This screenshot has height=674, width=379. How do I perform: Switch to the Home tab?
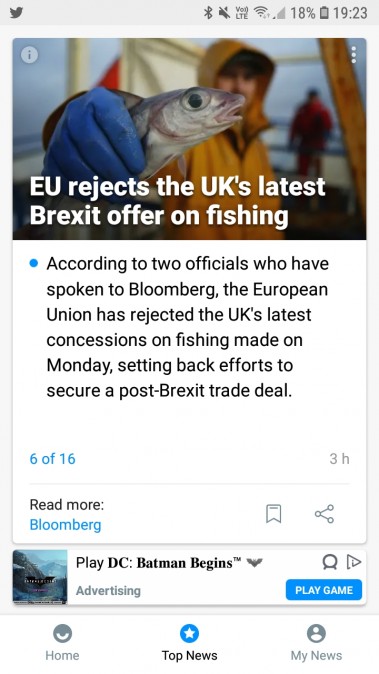click(62, 643)
